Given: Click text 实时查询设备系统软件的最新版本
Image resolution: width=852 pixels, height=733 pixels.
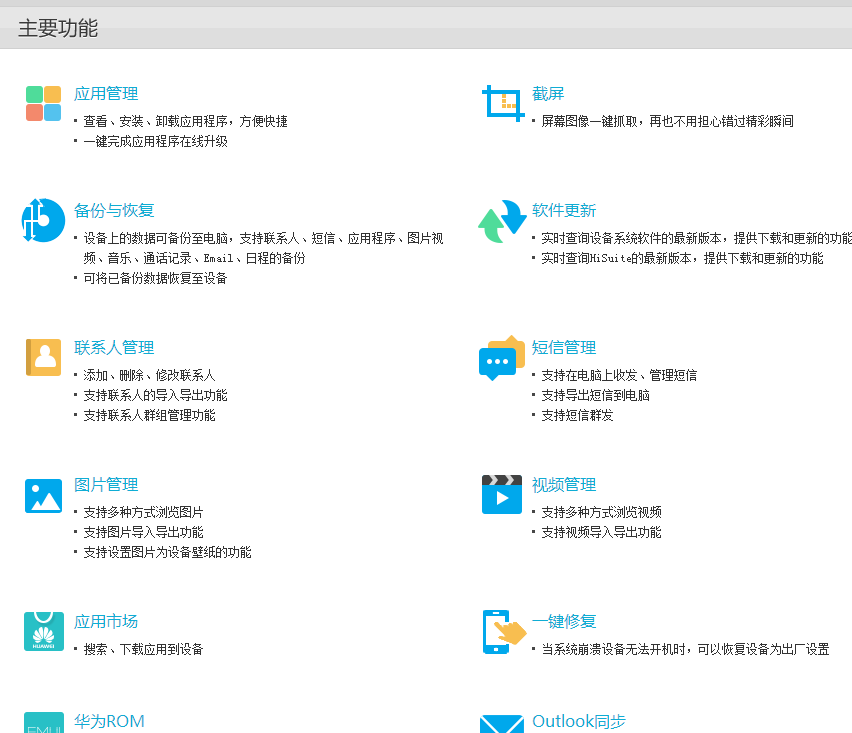Looking at the screenshot, I should click(631, 238).
